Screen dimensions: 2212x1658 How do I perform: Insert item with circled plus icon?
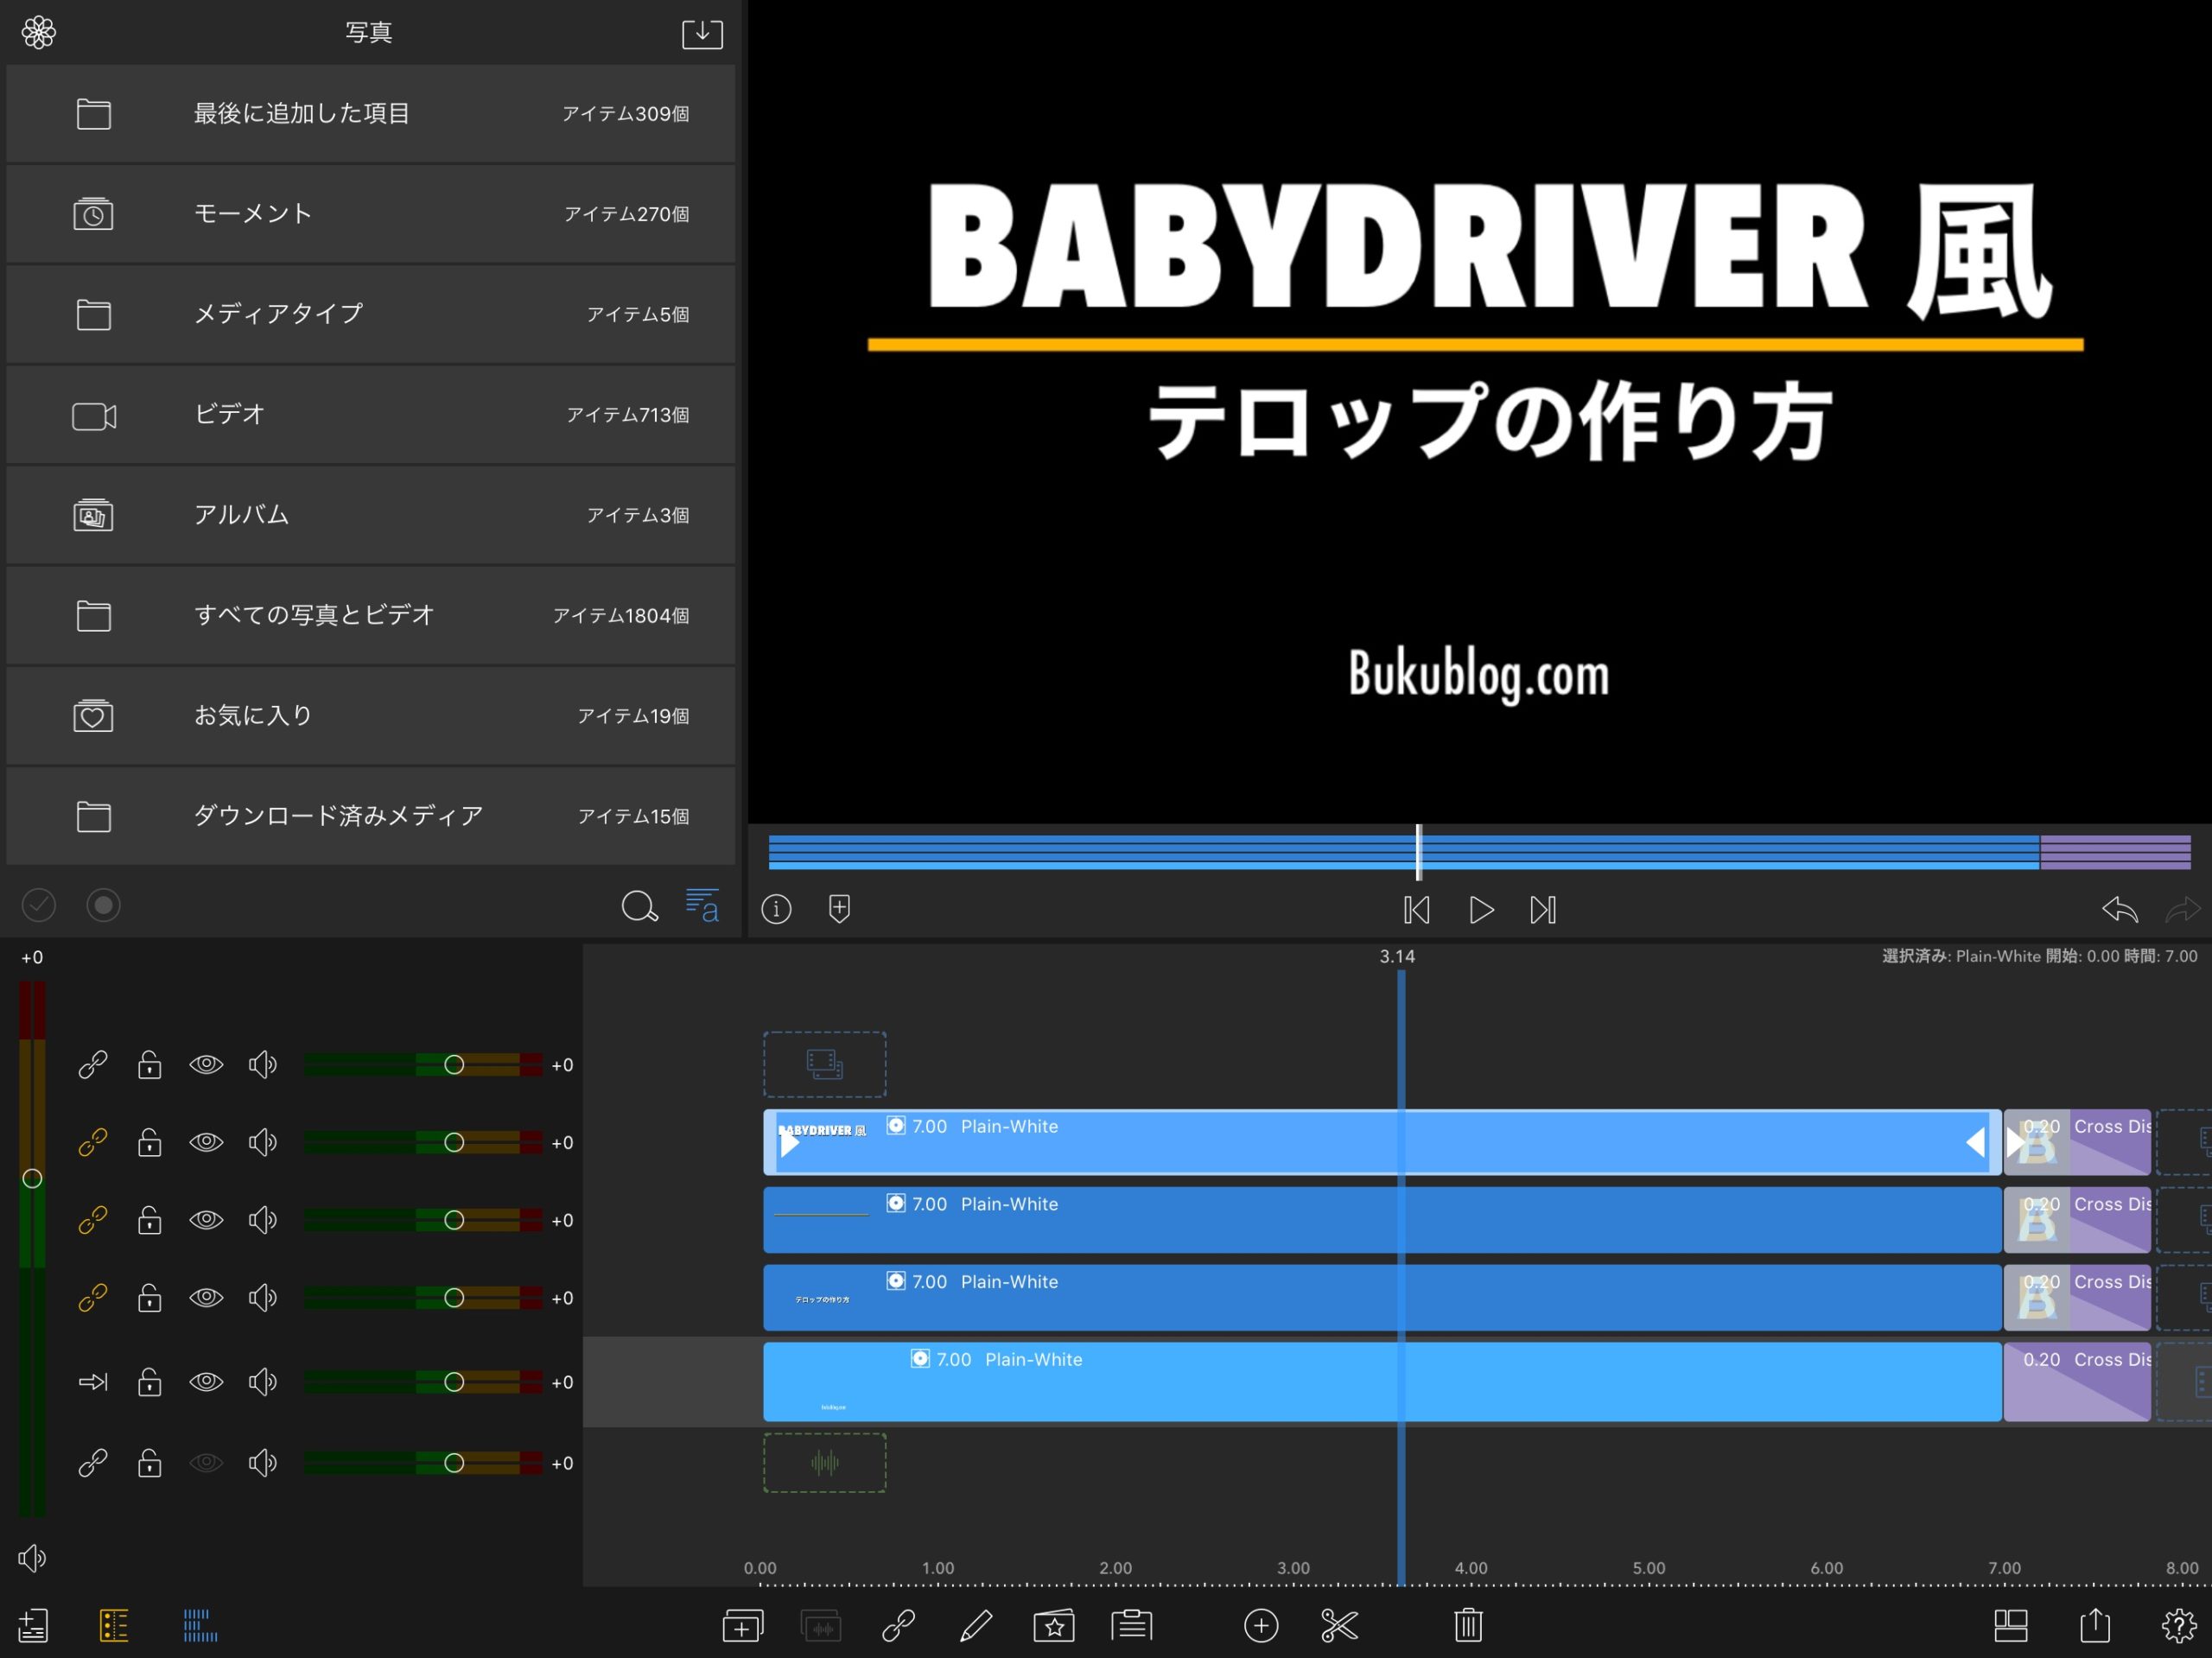point(1261,1625)
